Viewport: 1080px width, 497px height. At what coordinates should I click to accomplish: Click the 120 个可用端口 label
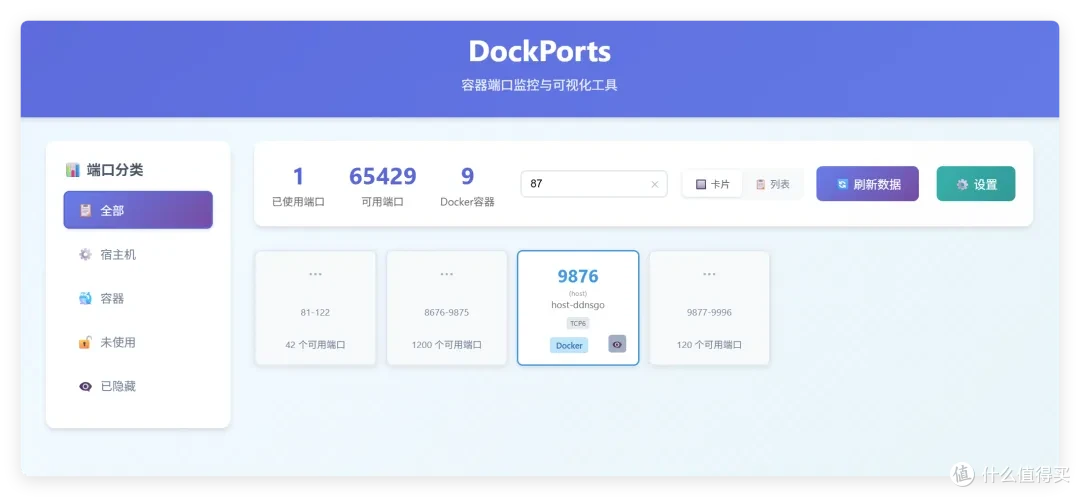click(709, 345)
